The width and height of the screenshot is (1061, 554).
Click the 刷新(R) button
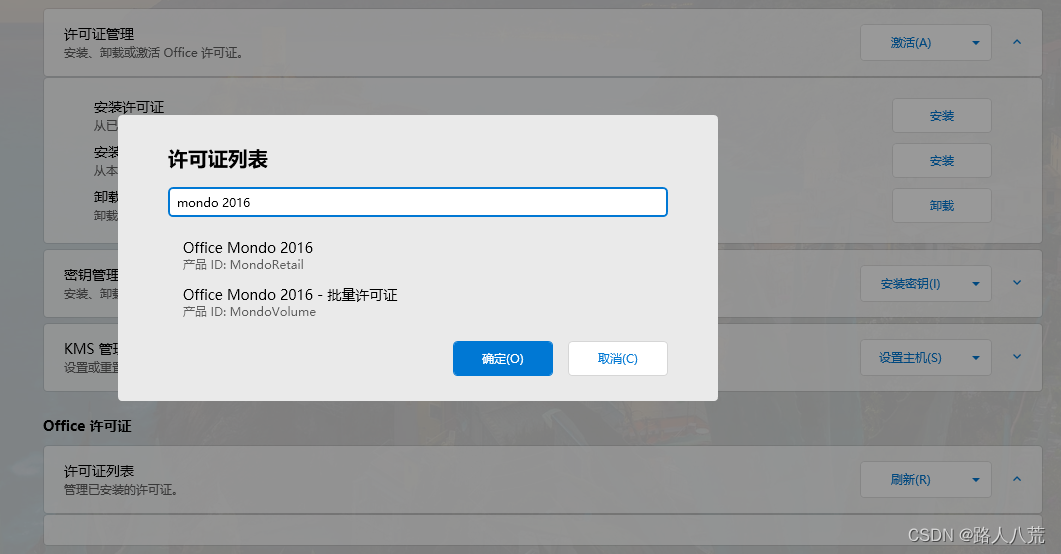(911, 480)
